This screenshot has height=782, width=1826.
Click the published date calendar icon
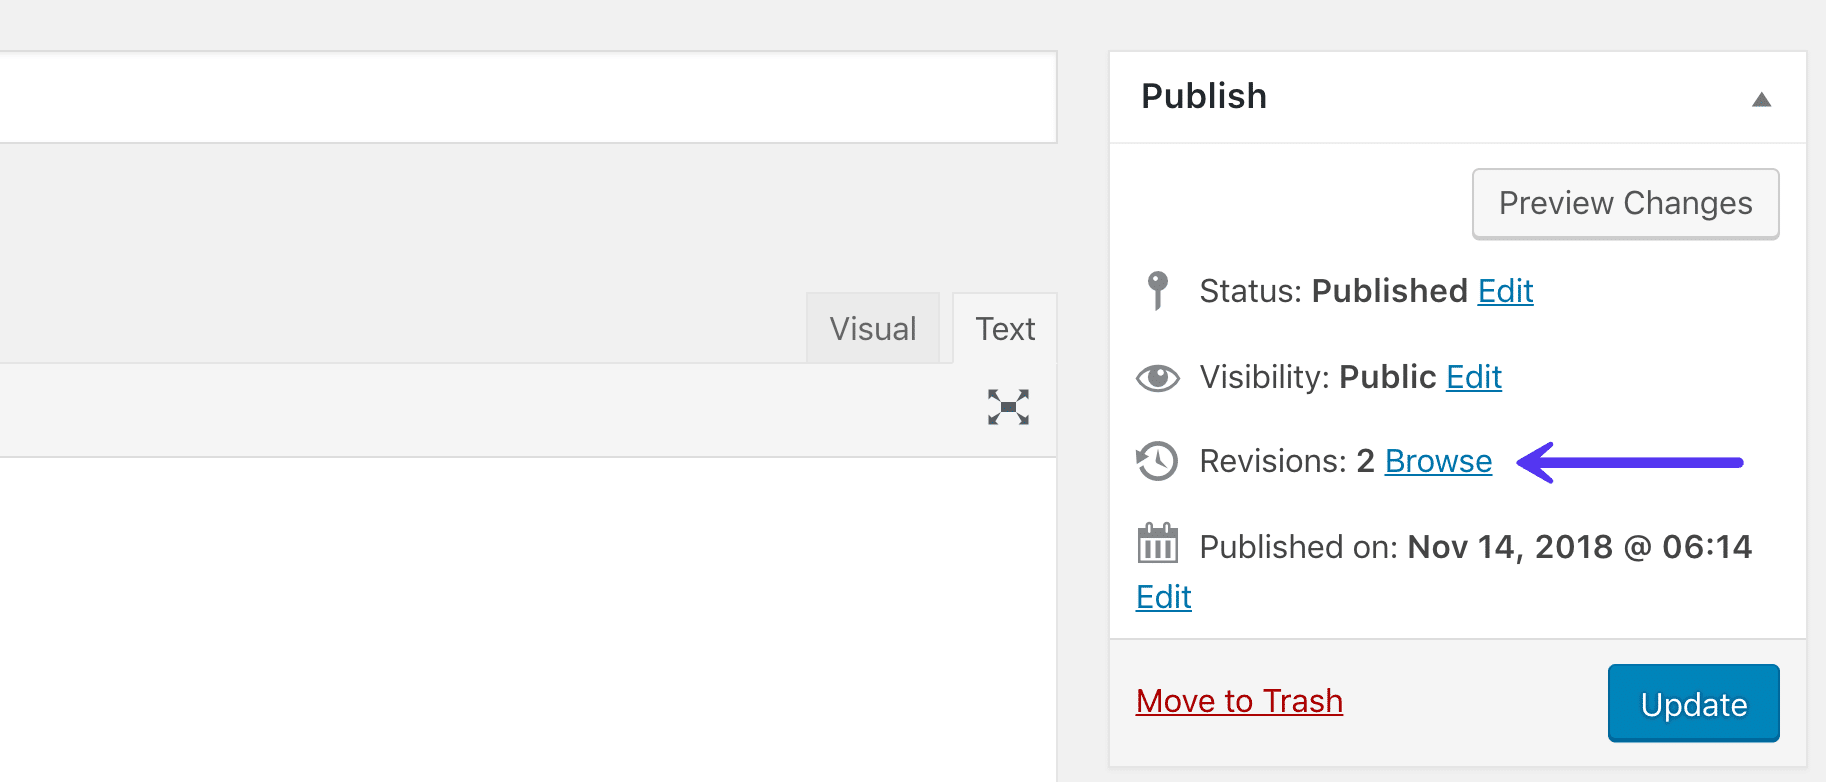(1157, 545)
